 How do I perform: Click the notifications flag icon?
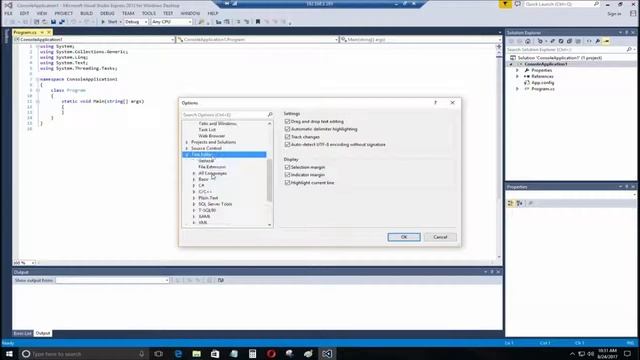click(505, 4)
